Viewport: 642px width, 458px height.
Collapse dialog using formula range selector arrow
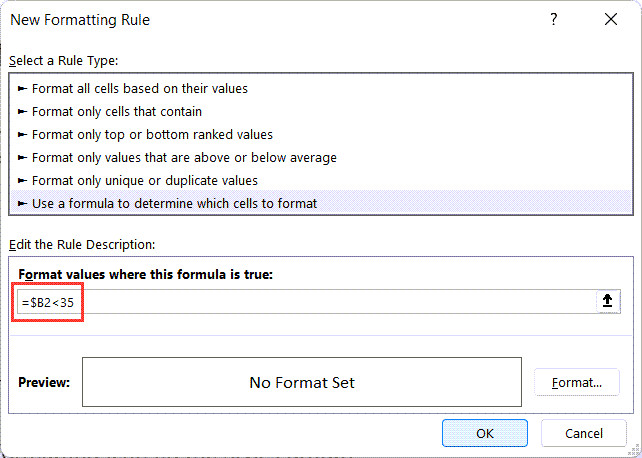608,302
